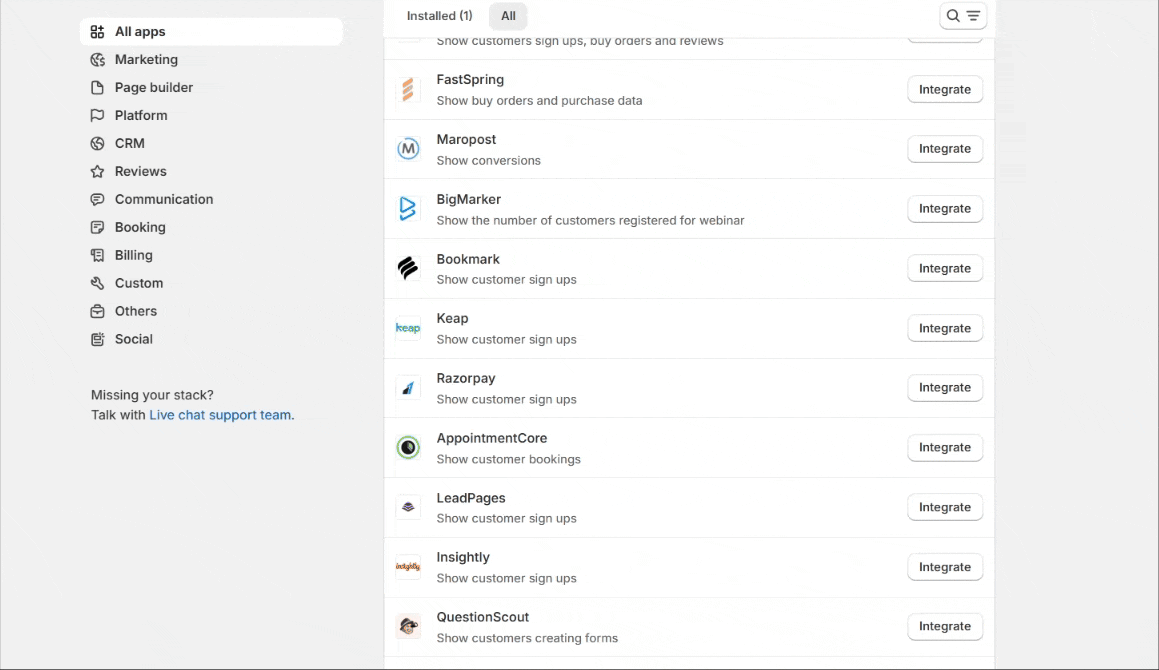Click the BigMarker app name
The height and width of the screenshot is (670, 1159).
point(469,200)
